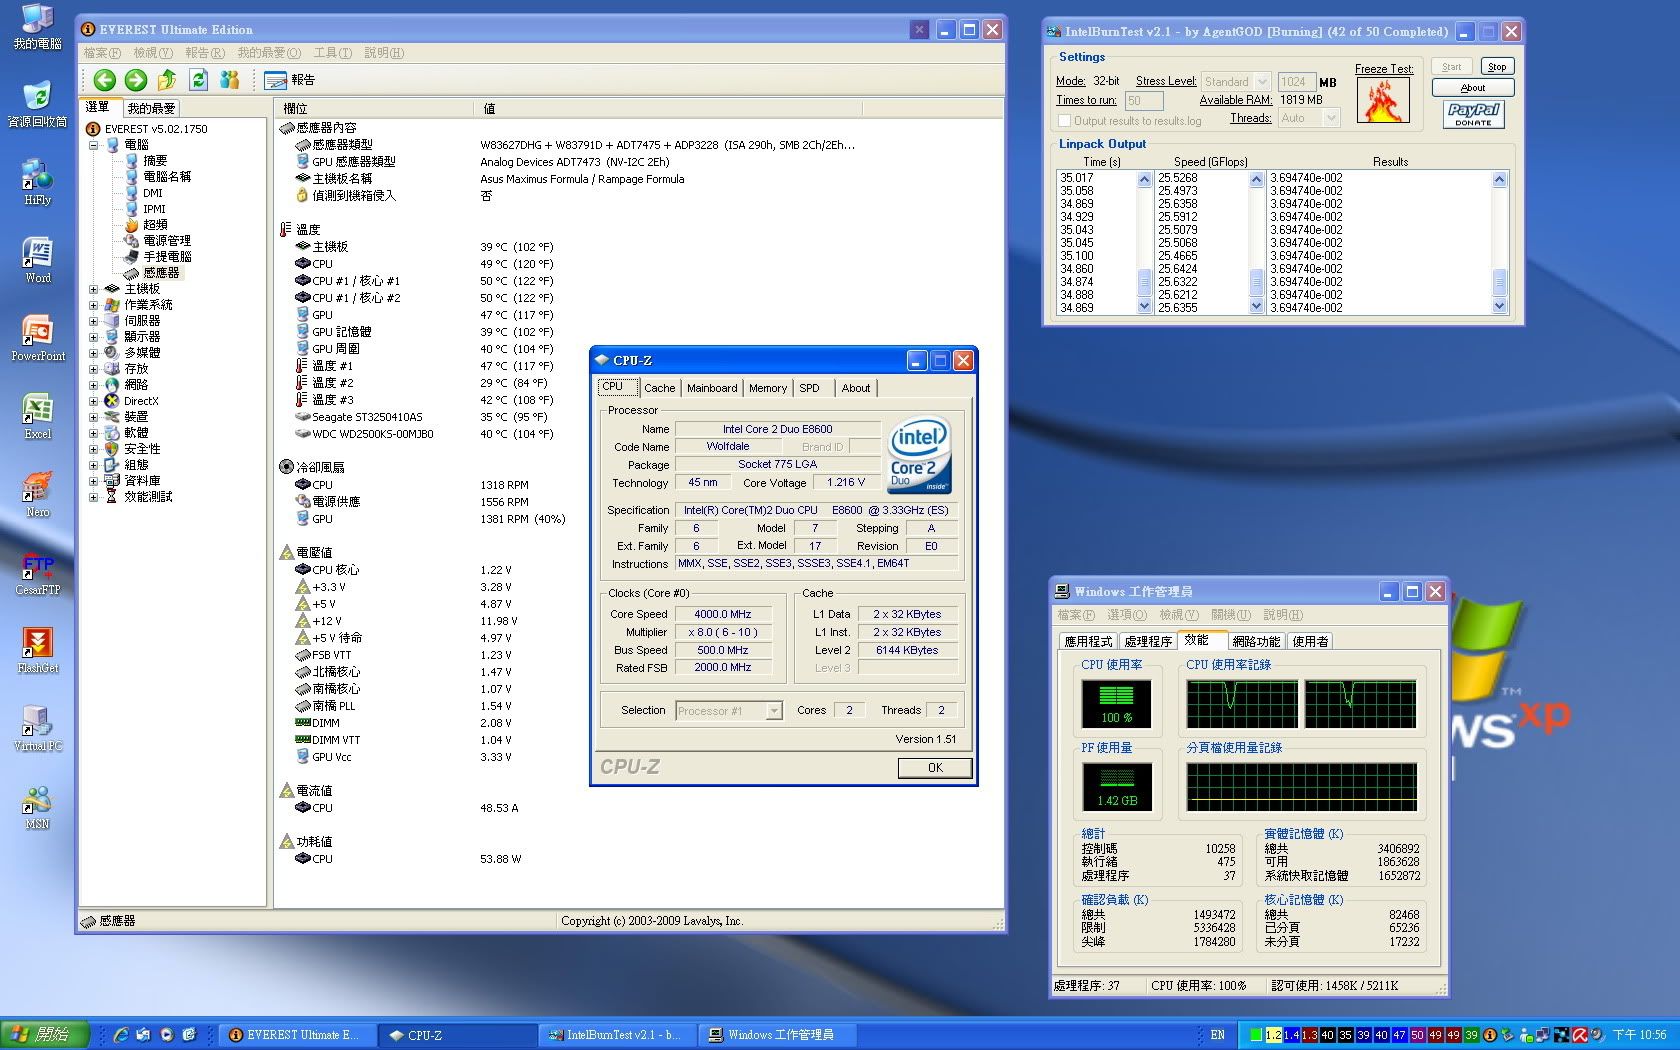Click the Up arrow icon in EVEREST toolbar
This screenshot has width=1680, height=1050.
click(x=167, y=80)
